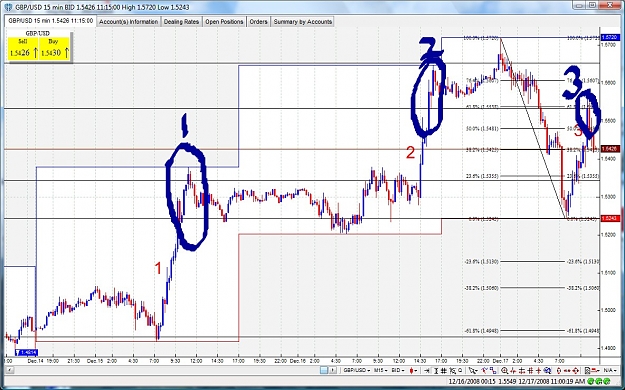625x390 pixels.
Task: Click the -38.2% (1.5060) Fibonacci label
Action: pyautogui.click(x=482, y=288)
